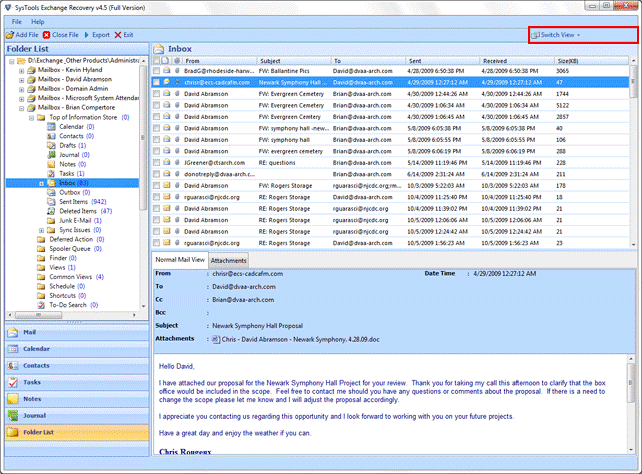
Task: Click the Sent Items folder icon
Action: tap(51, 202)
